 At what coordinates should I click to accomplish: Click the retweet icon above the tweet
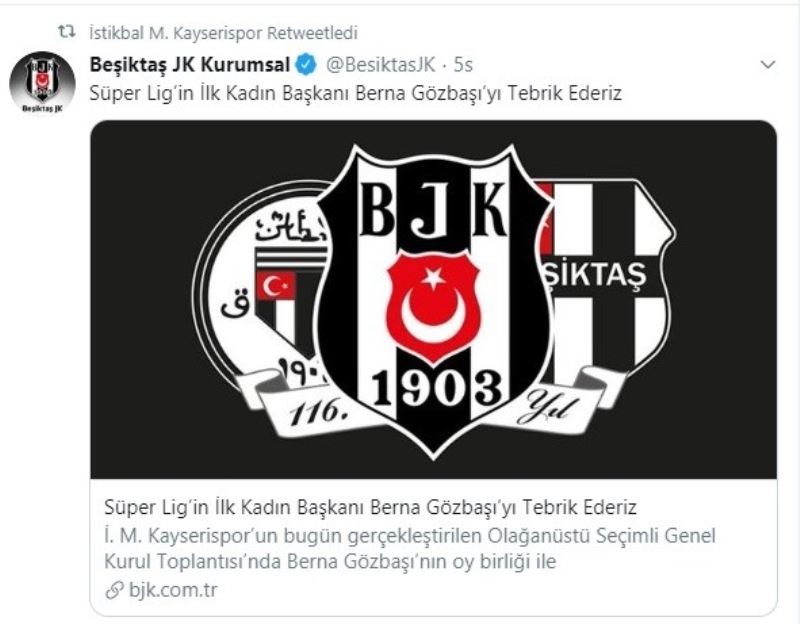pyautogui.click(x=66, y=33)
